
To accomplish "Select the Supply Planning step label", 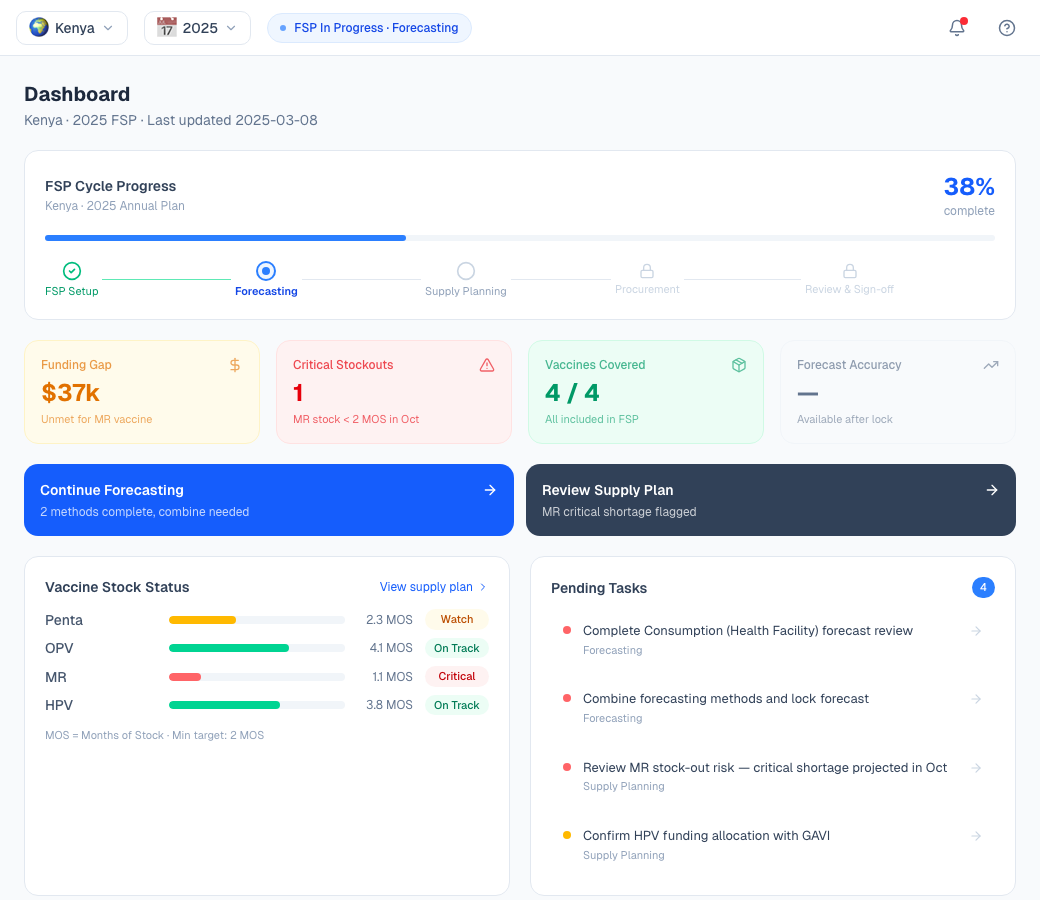I will 466,291.
